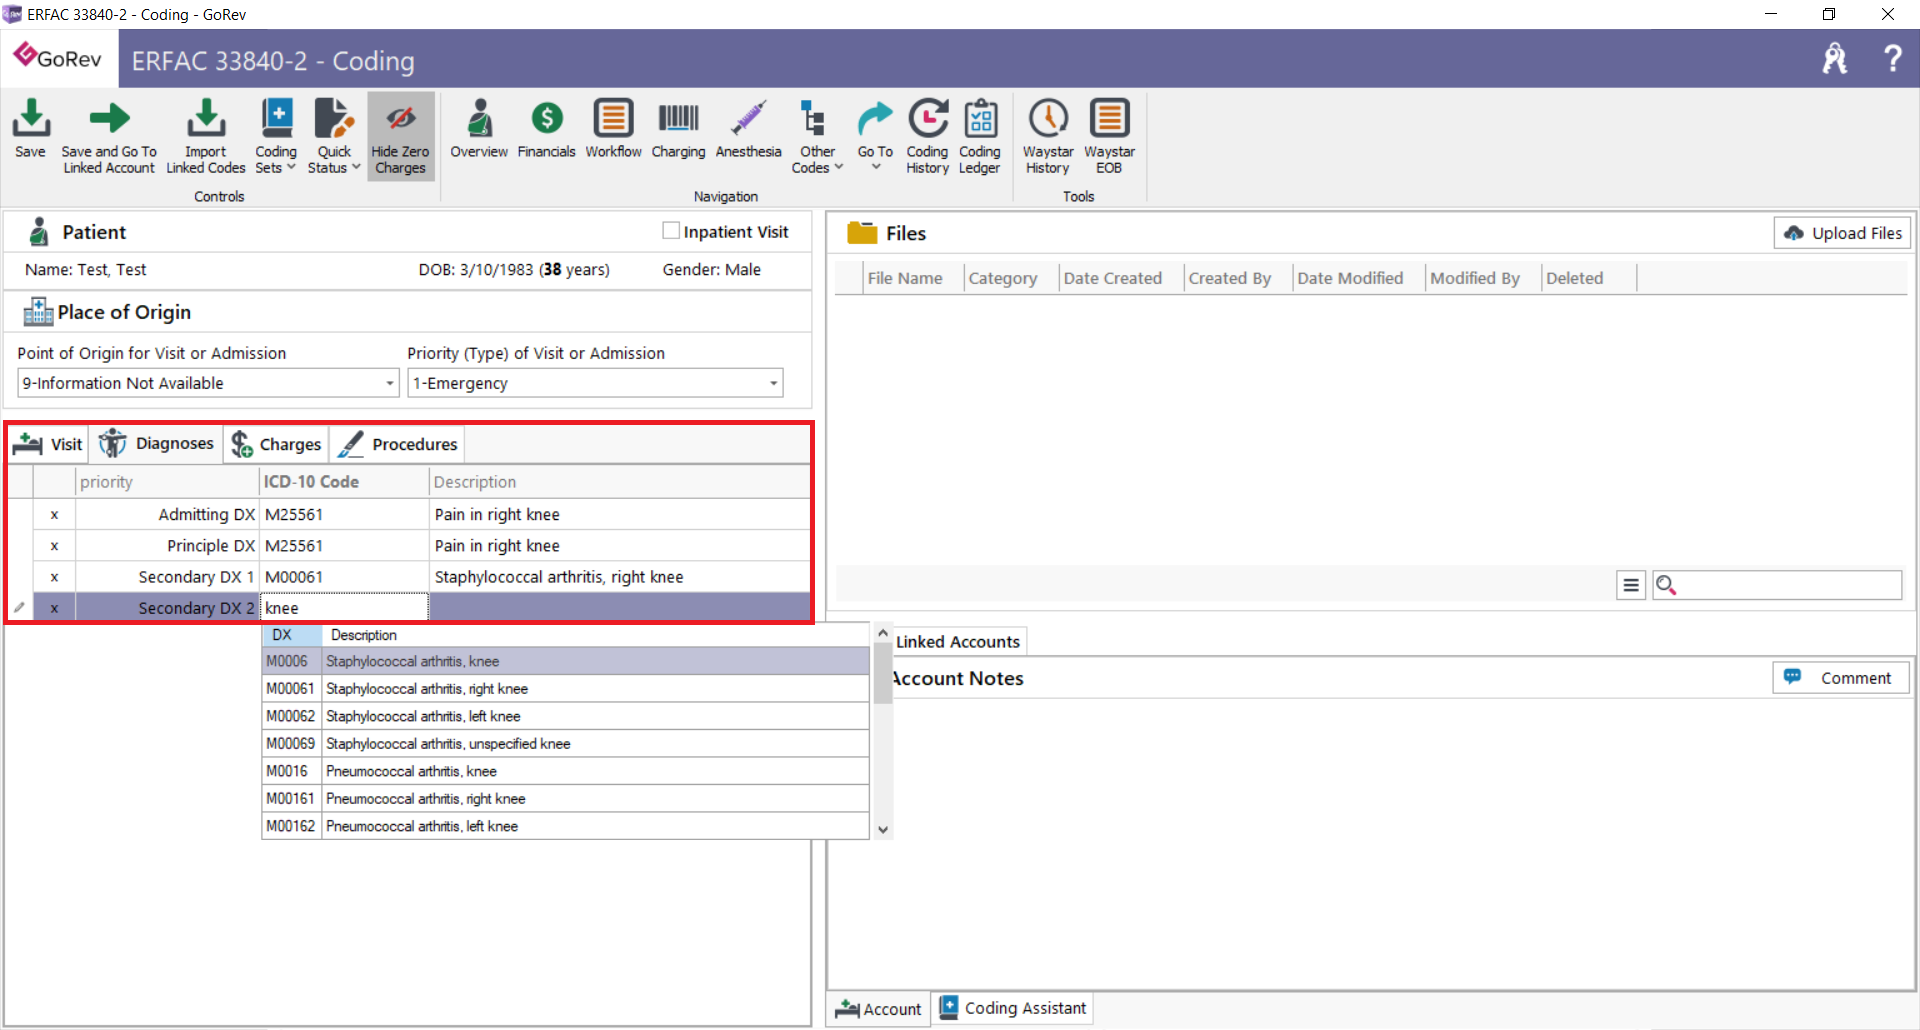
Task: Select M00062 Staphylococcal arthritis, left knee
Action: pyautogui.click(x=565, y=716)
